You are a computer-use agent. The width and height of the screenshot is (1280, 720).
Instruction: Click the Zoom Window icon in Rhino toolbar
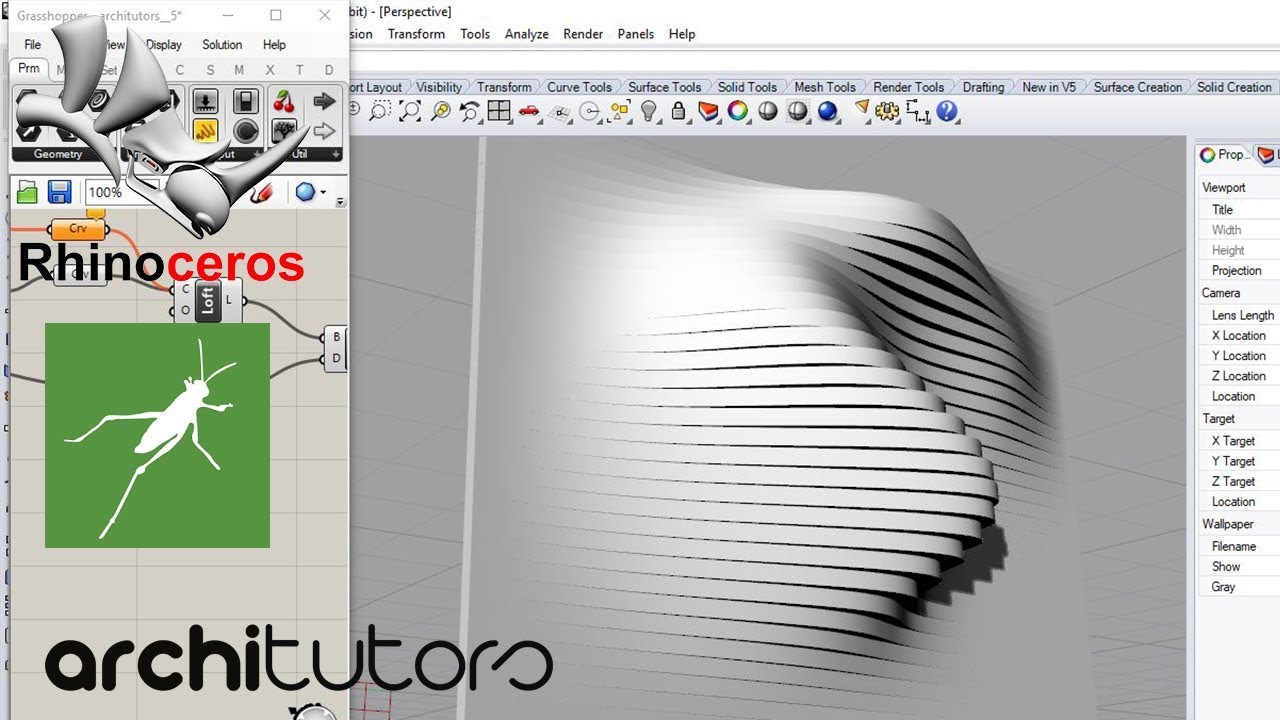[x=380, y=111]
